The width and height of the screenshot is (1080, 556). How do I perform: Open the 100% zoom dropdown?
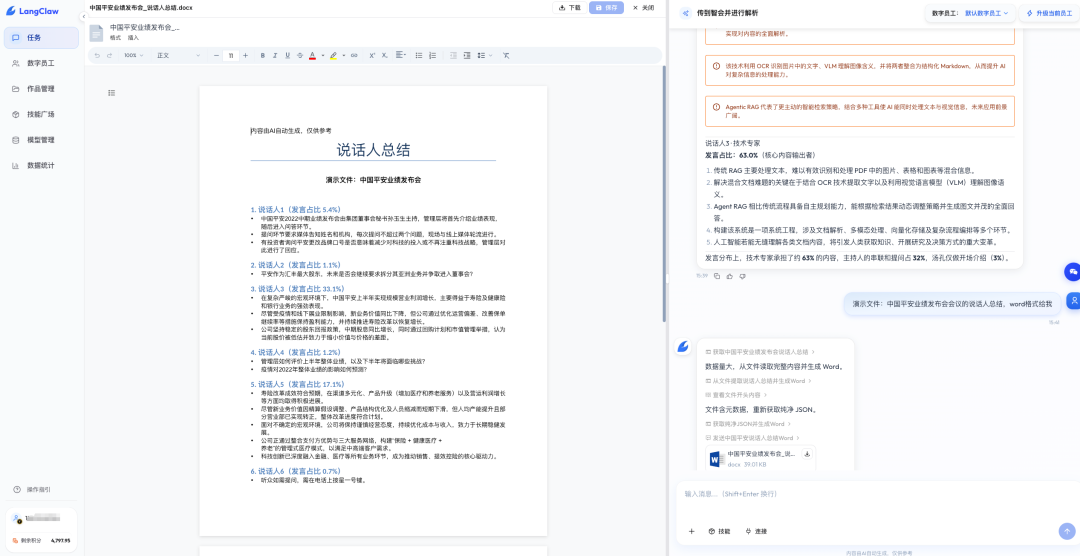click(x=133, y=55)
